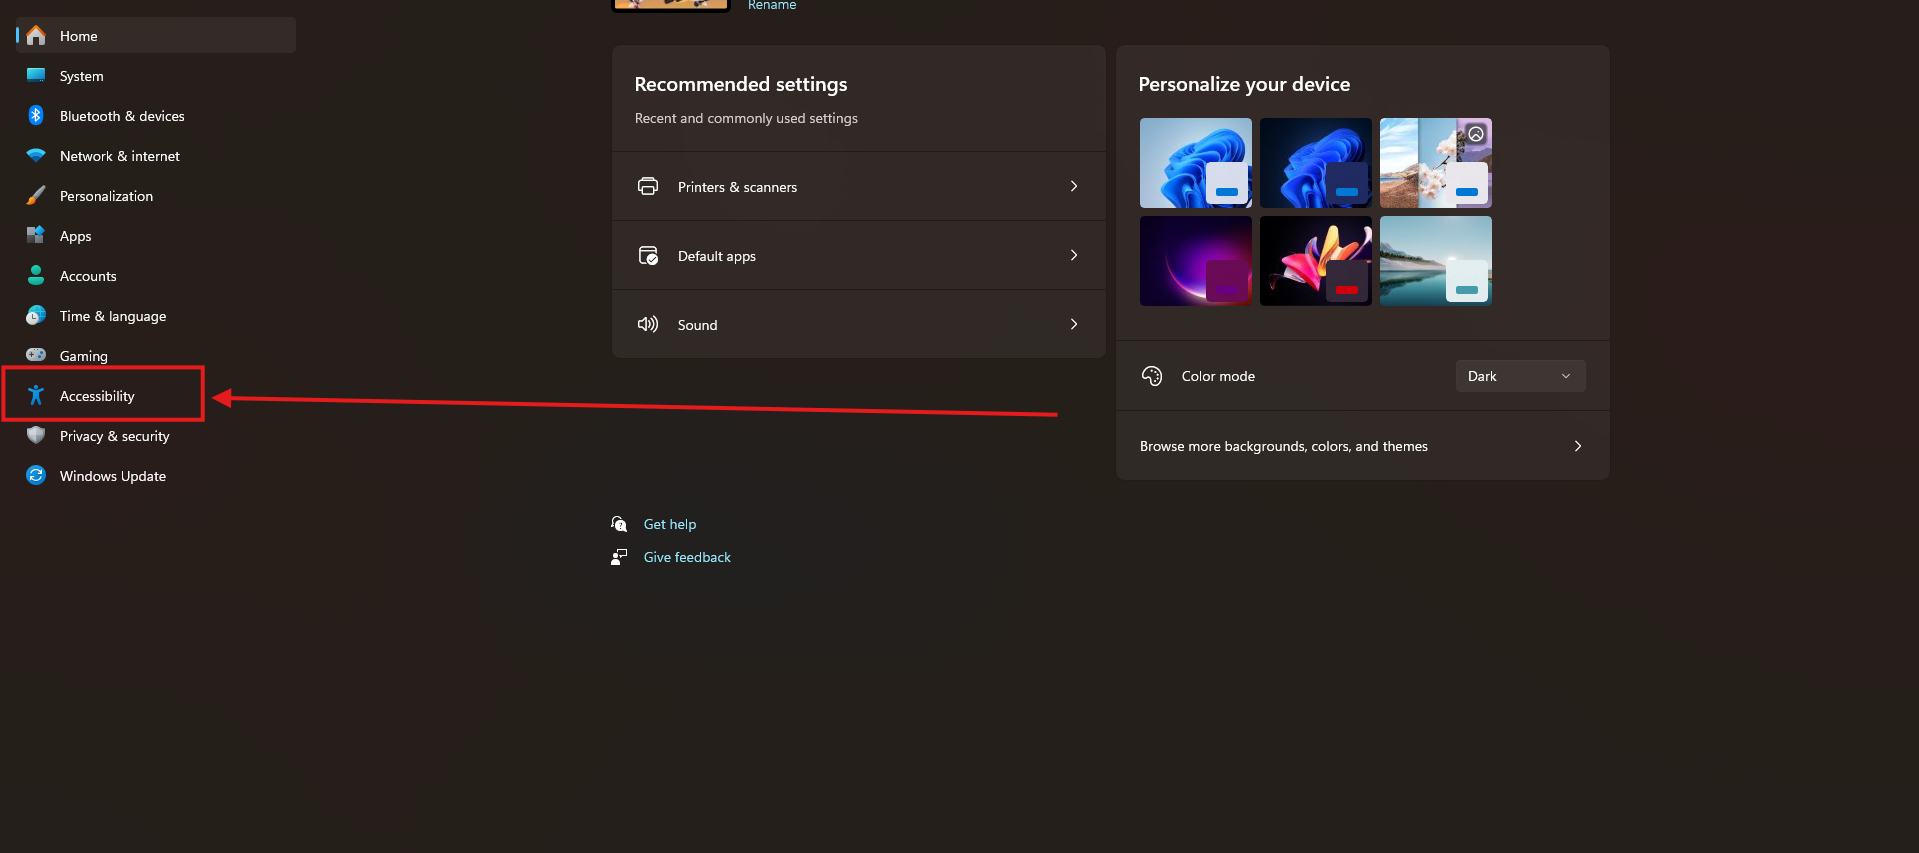This screenshot has width=1919, height=853.
Task: Click the Recommended settings heading
Action: [741, 84]
